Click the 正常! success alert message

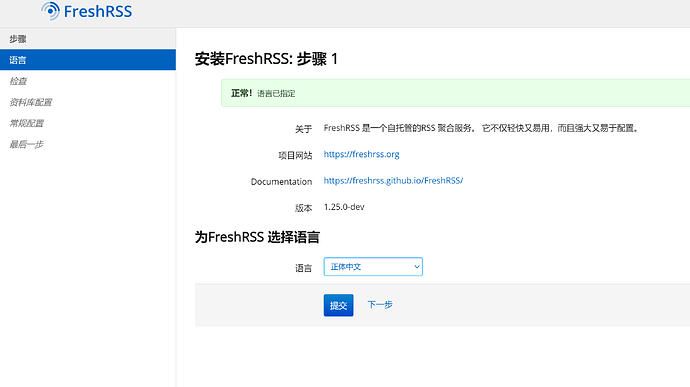point(455,93)
